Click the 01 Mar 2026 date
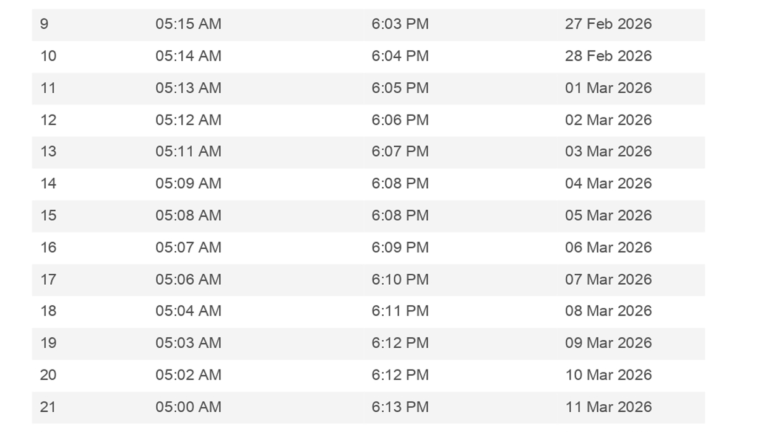Screen dimensions: 768x432 coord(608,88)
